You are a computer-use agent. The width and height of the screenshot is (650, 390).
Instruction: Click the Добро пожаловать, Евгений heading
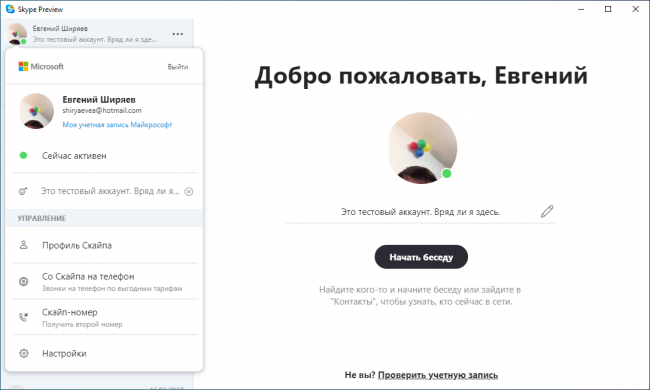(x=421, y=76)
